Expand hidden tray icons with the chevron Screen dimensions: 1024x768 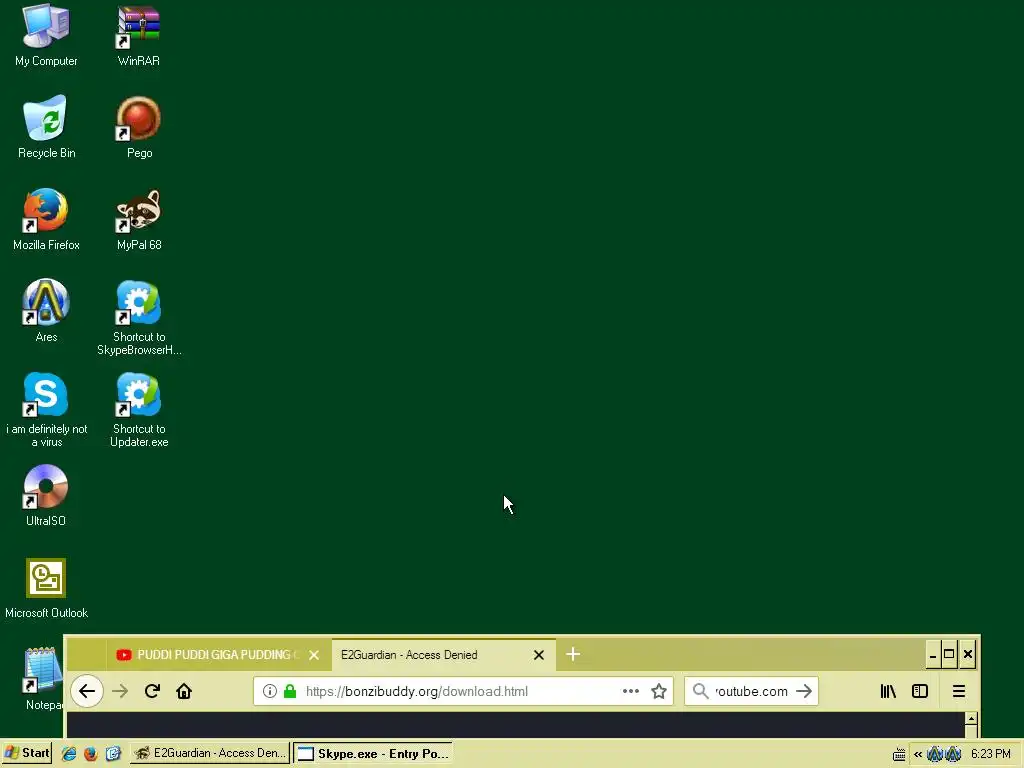tap(918, 754)
